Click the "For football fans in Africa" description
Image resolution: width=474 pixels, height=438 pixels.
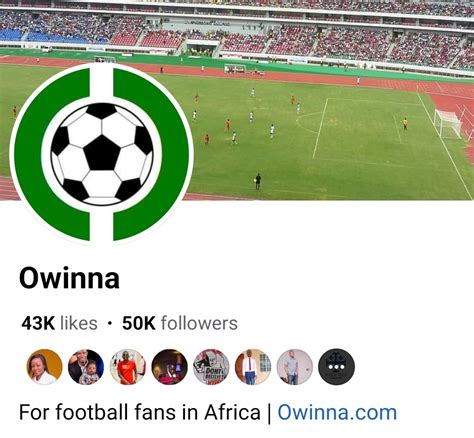140,412
